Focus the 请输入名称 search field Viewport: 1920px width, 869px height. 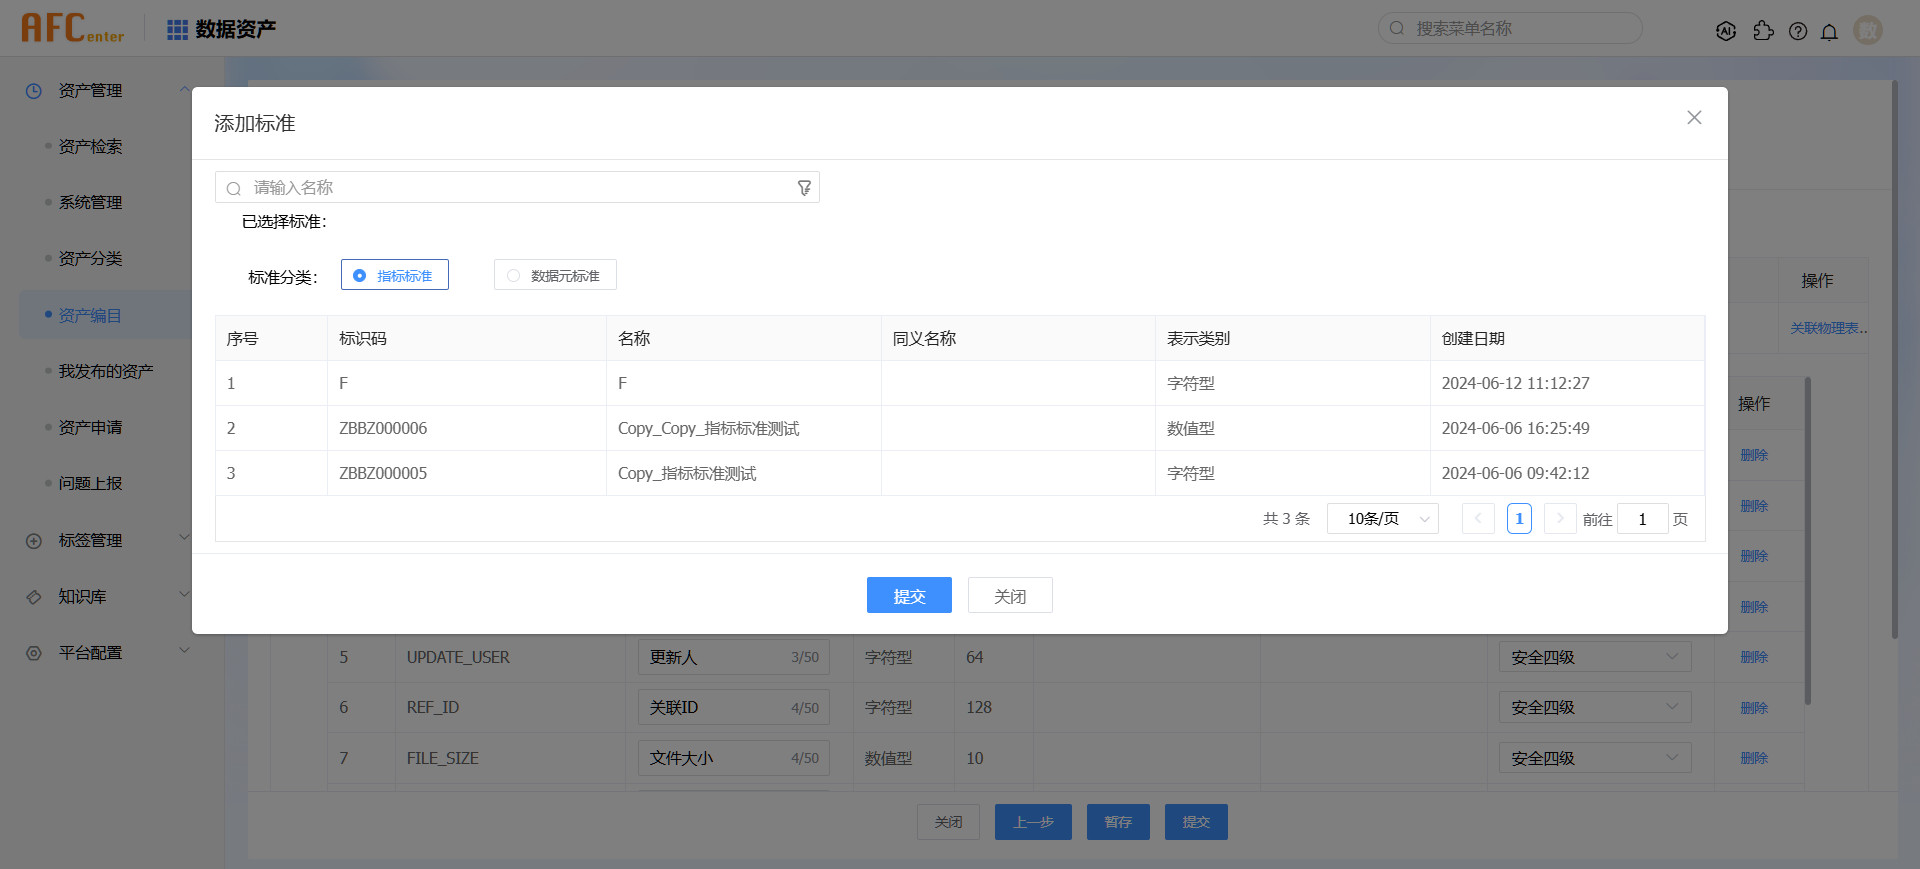click(517, 187)
